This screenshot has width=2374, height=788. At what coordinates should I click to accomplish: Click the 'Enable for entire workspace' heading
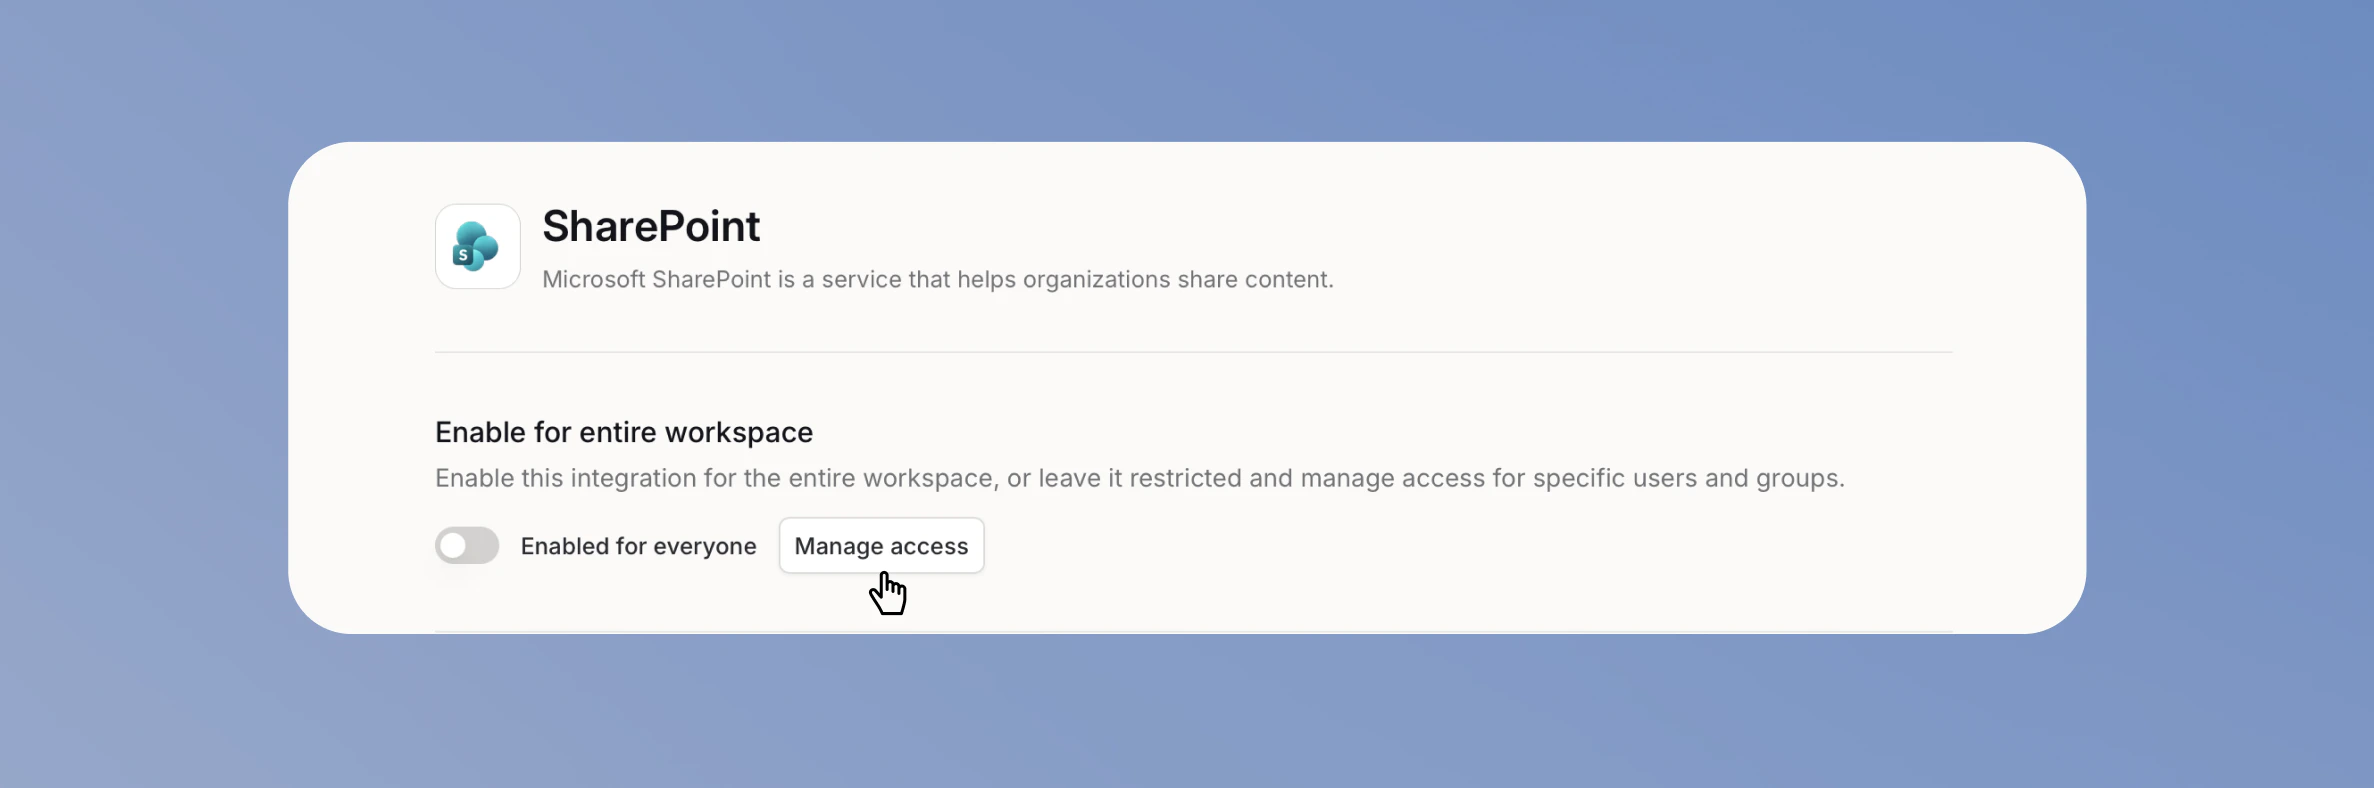pyautogui.click(x=624, y=433)
